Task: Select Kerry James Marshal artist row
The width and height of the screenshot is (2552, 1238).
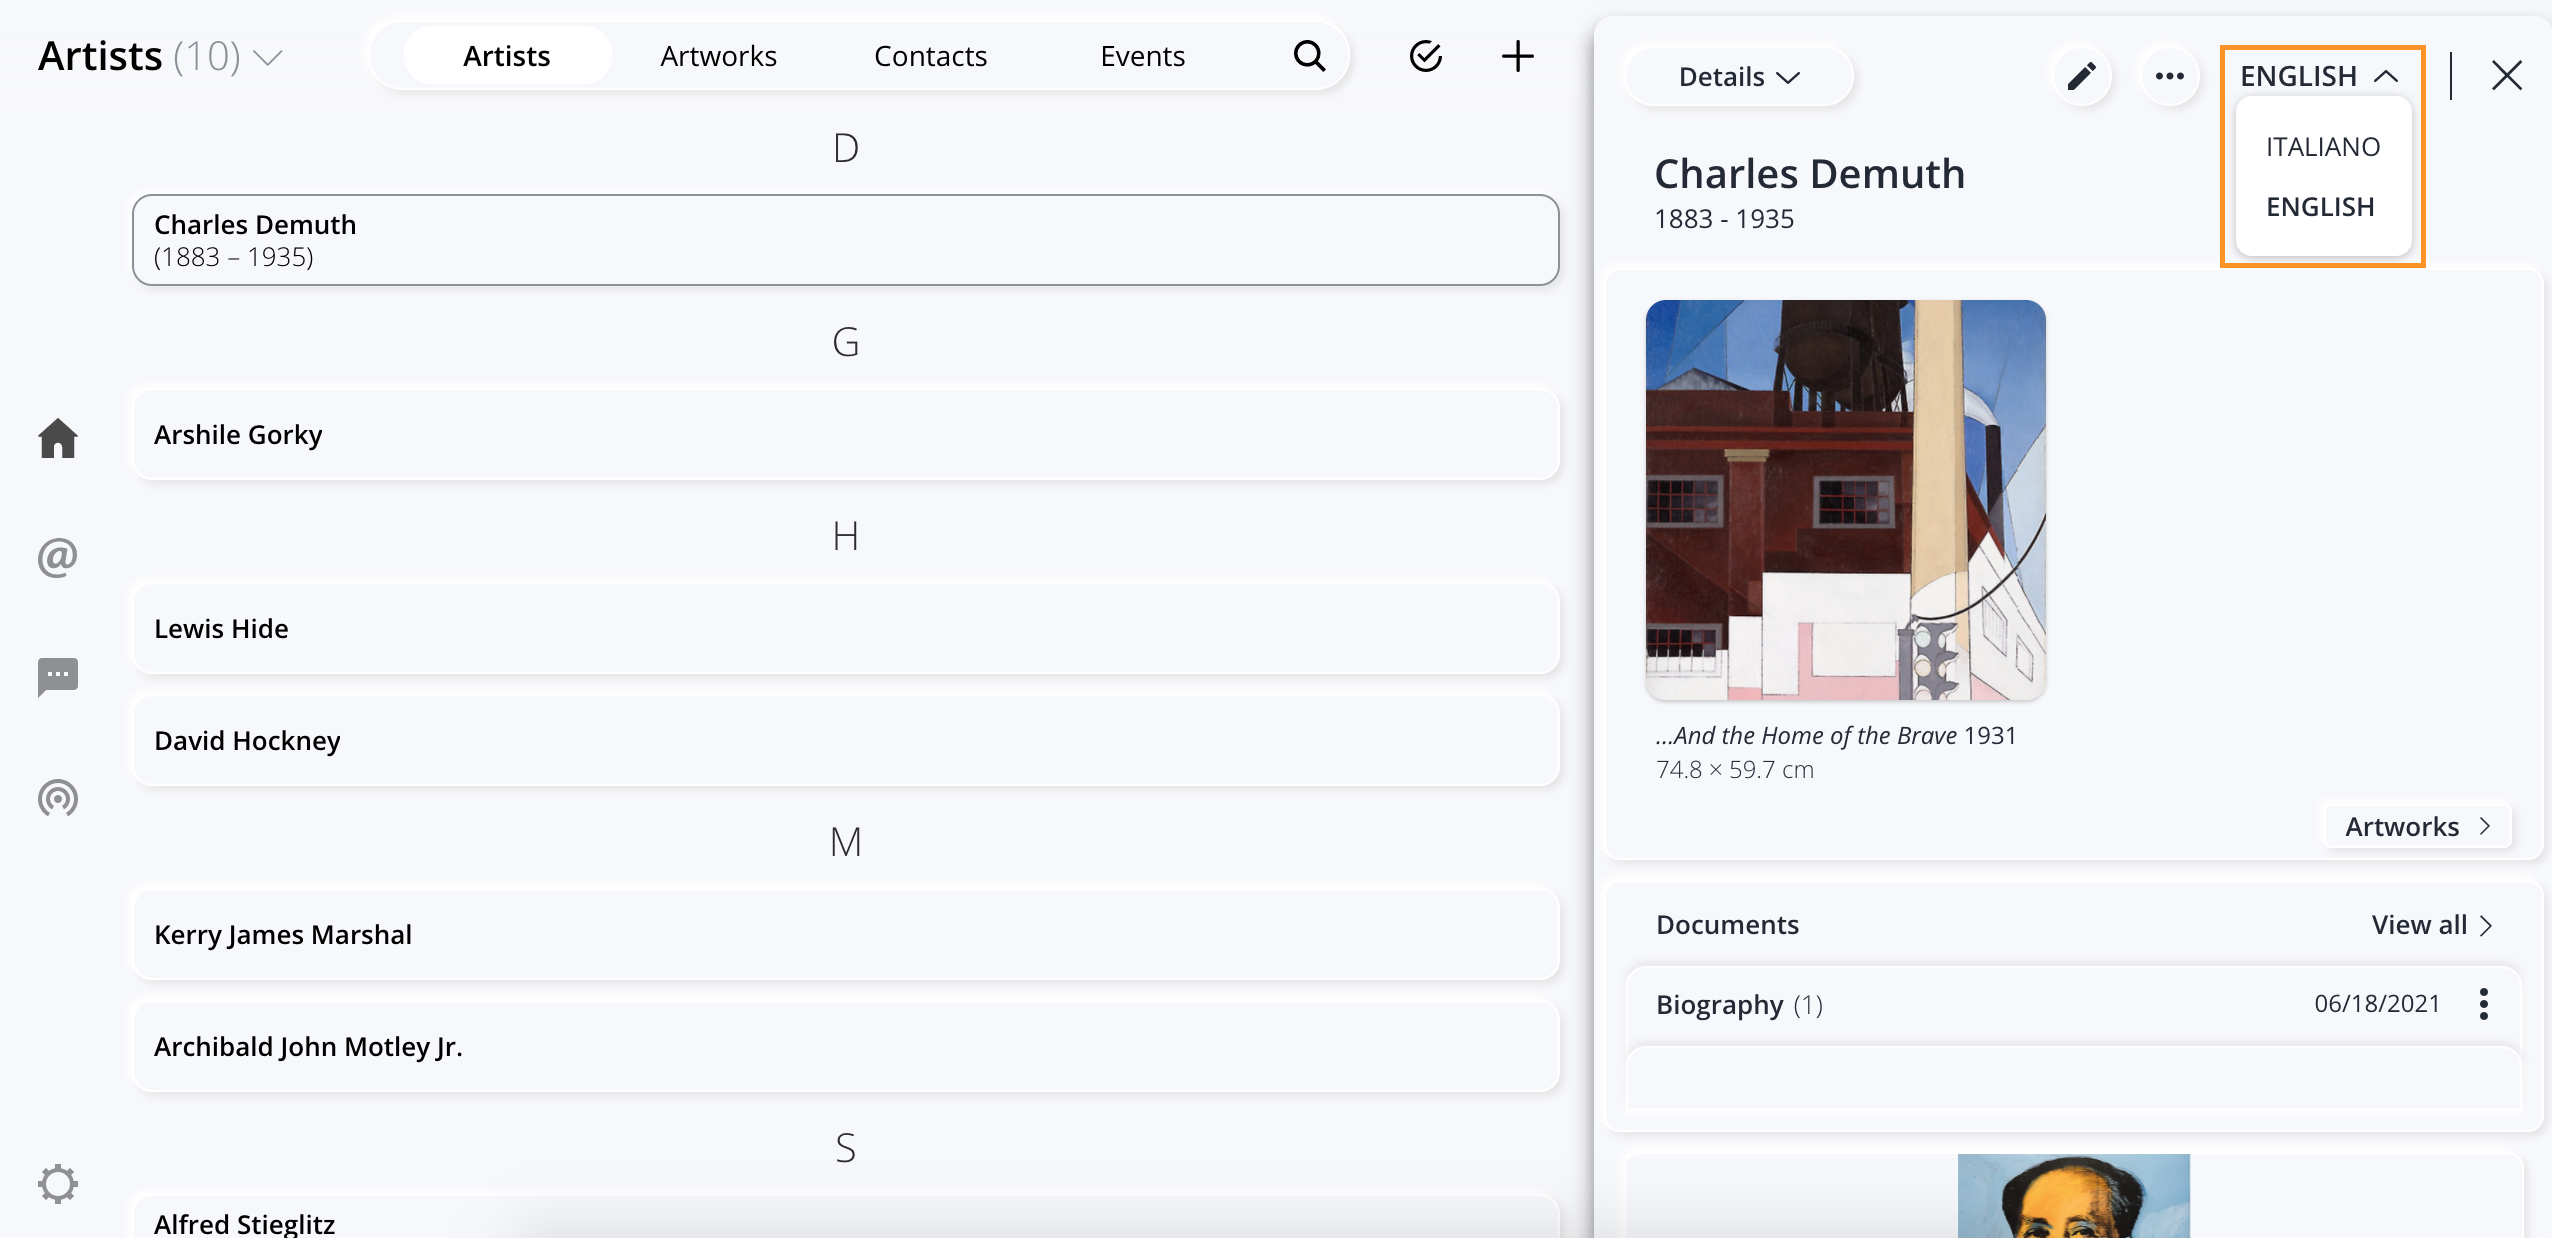Action: coord(846,935)
